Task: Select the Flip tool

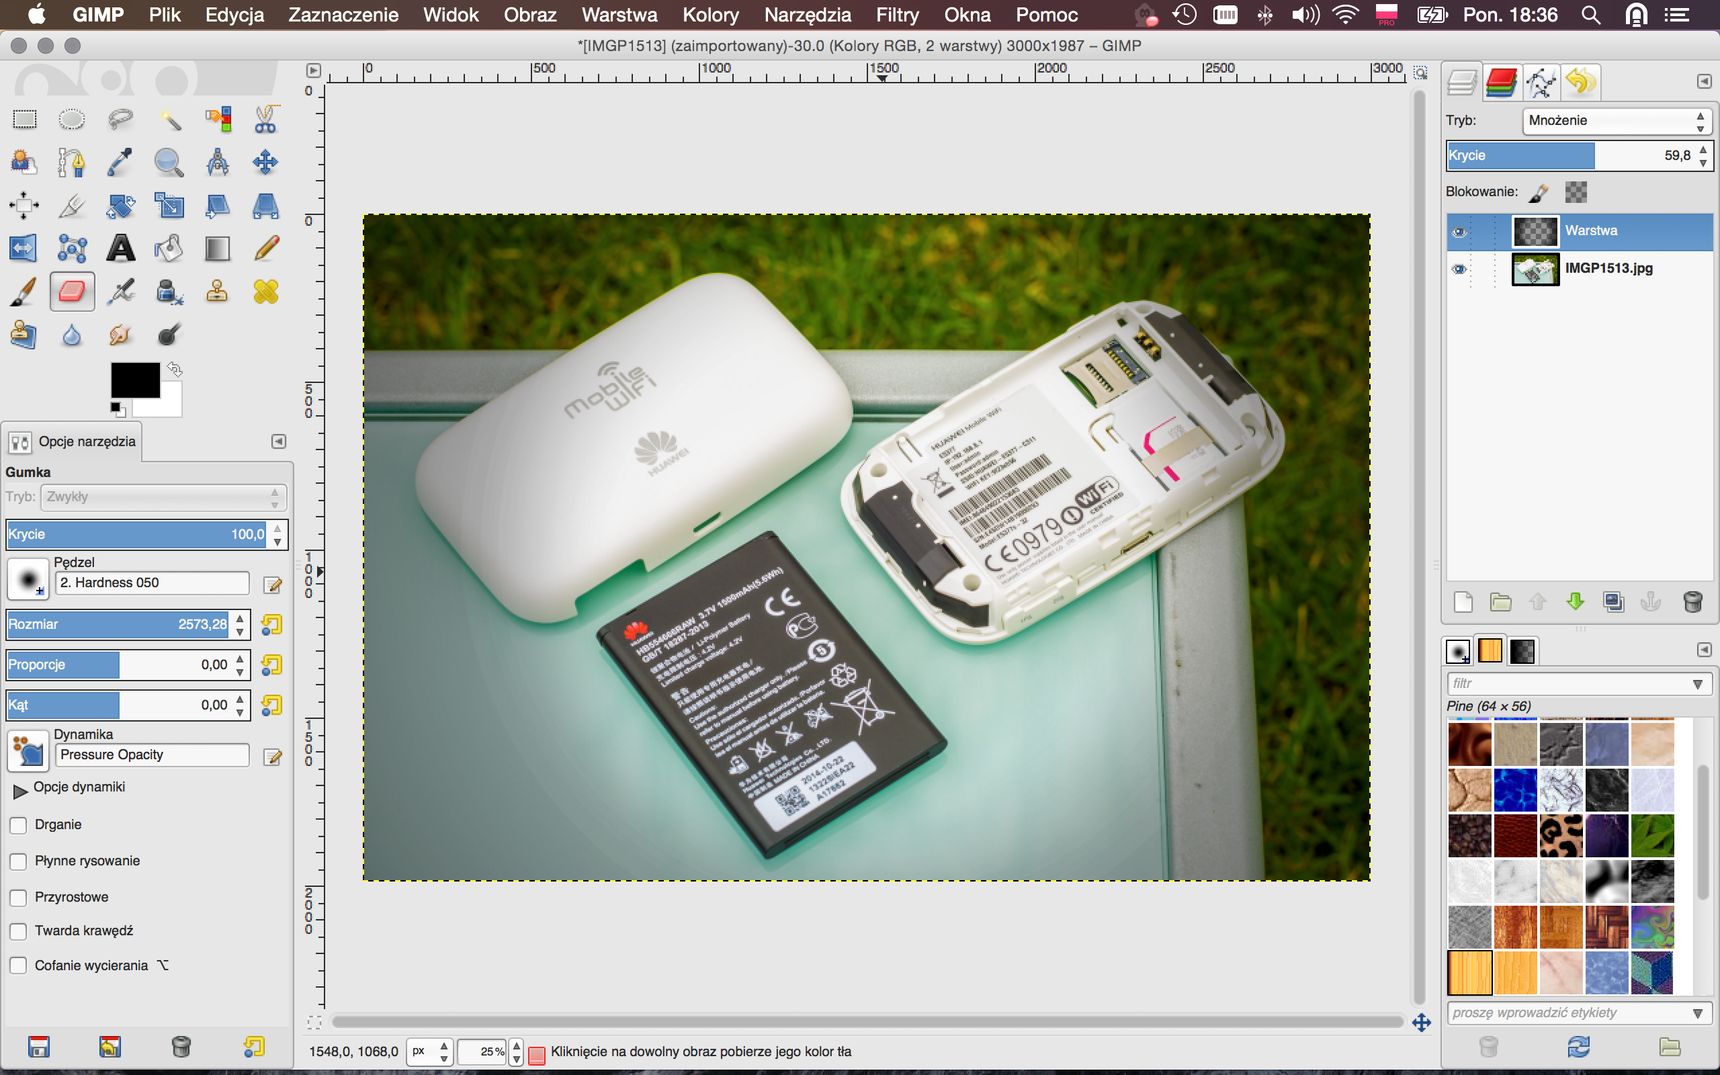Action: point(24,248)
